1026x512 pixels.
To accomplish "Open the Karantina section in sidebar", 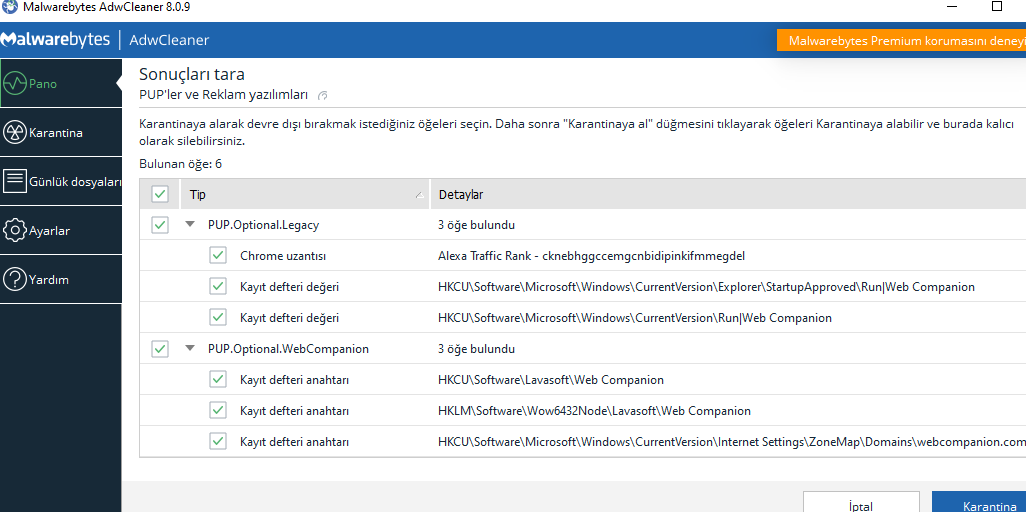I will (x=56, y=132).
